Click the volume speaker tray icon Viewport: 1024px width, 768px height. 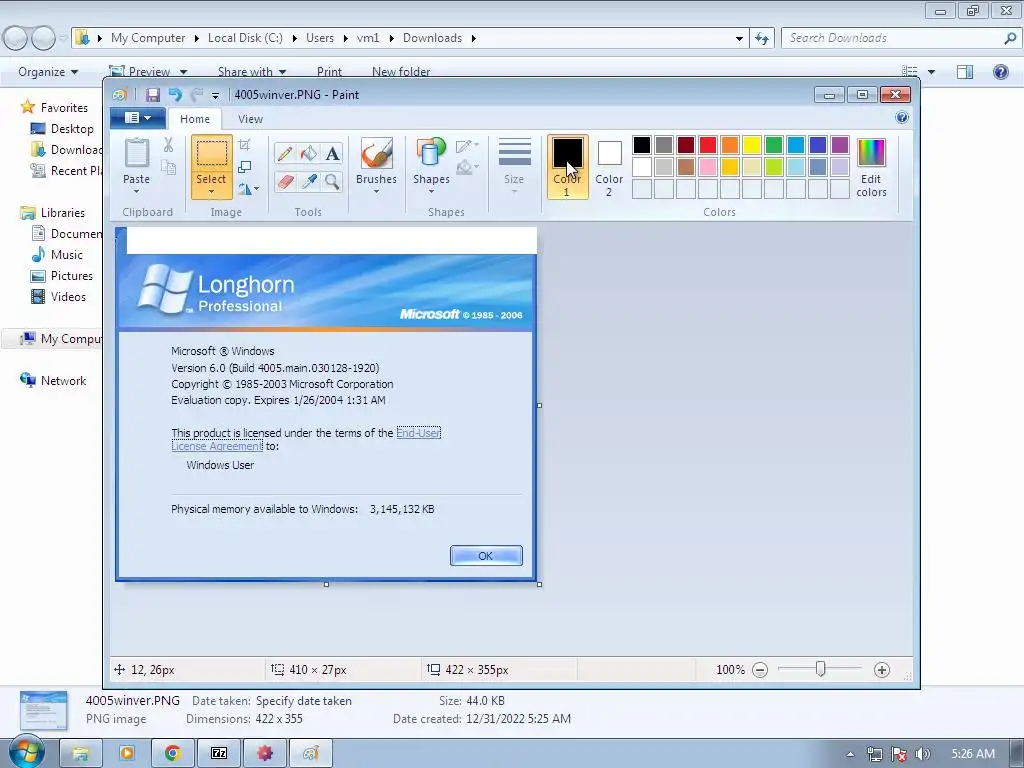coord(923,754)
